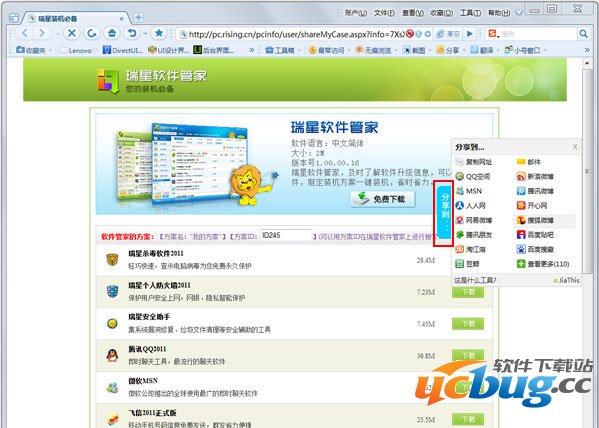Open the 最常访问 dropdown
Viewport: 599px width, 428px height.
coord(329,50)
